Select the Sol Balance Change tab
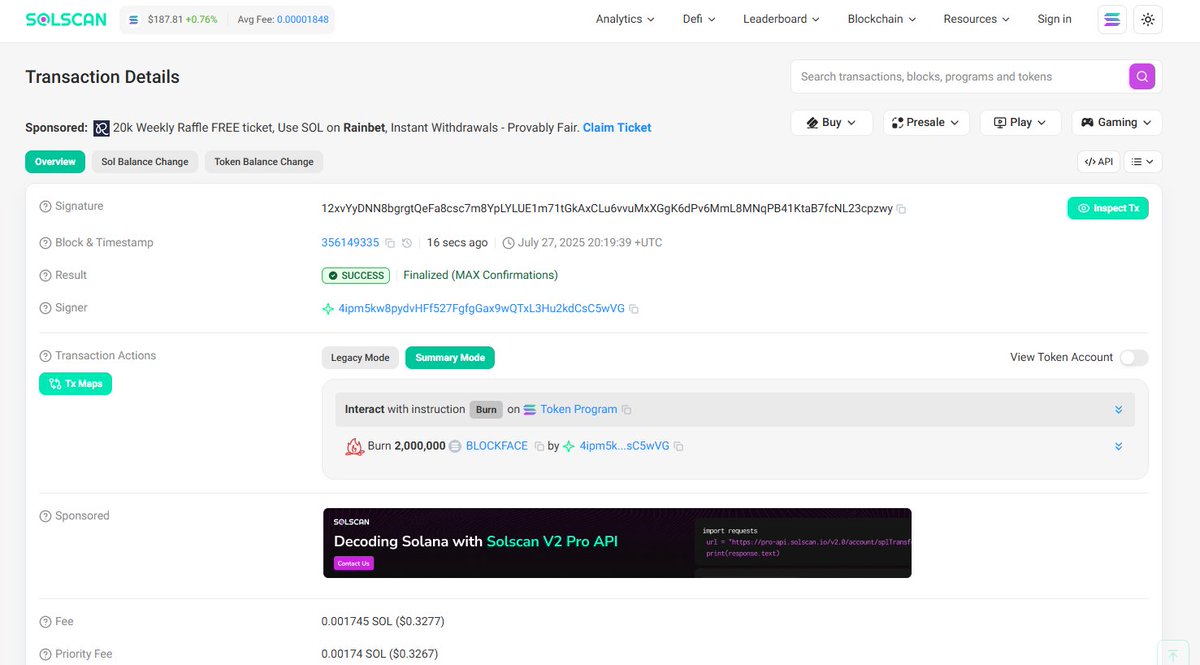Viewport: 1200px width, 665px height. tap(144, 161)
